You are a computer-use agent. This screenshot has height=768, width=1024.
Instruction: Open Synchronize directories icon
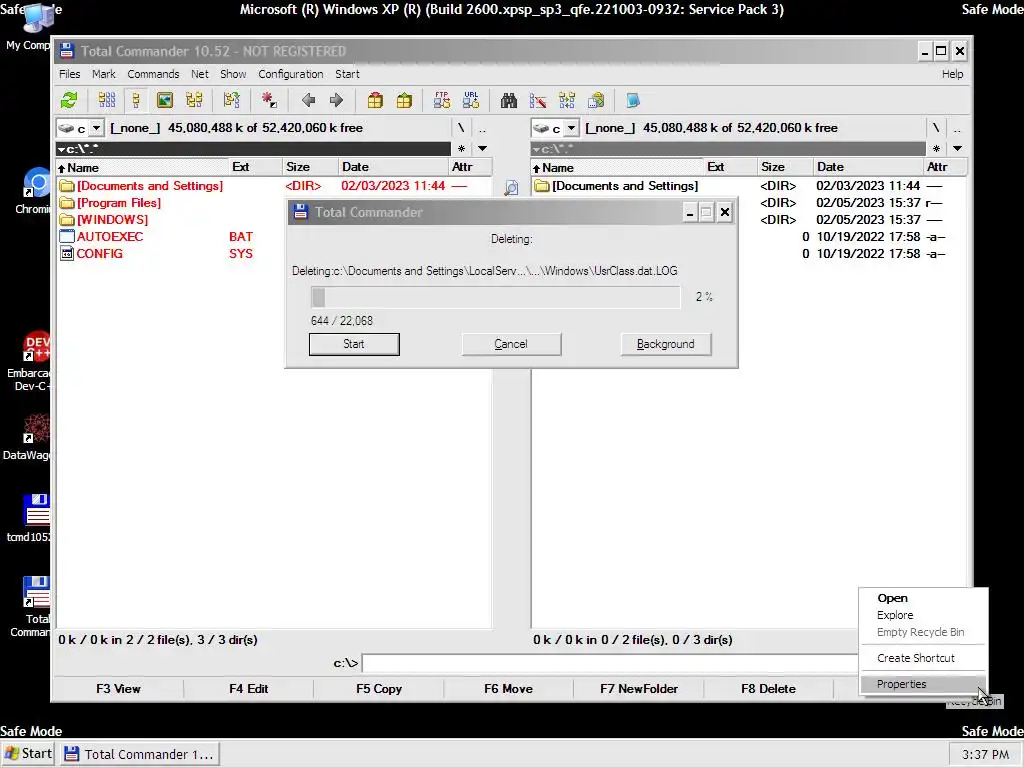(567, 100)
